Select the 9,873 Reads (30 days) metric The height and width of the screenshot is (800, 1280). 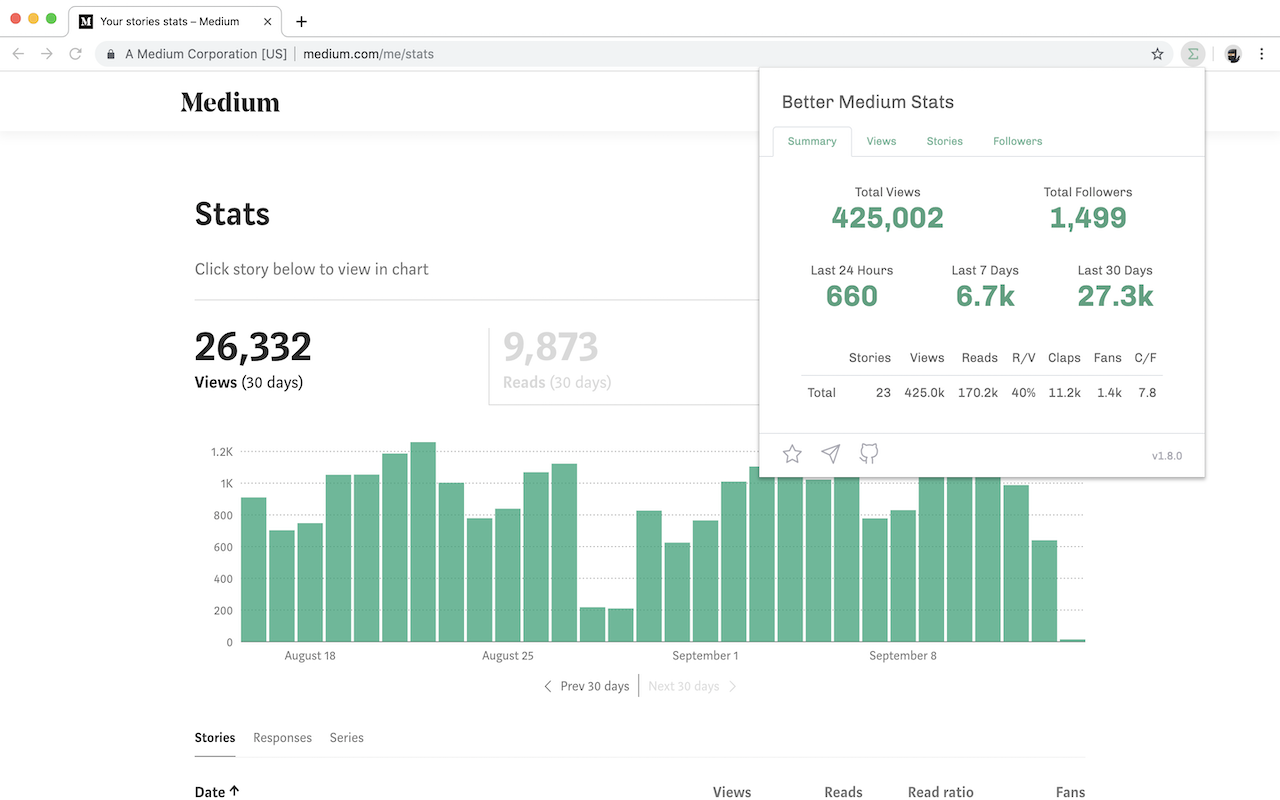(x=556, y=360)
